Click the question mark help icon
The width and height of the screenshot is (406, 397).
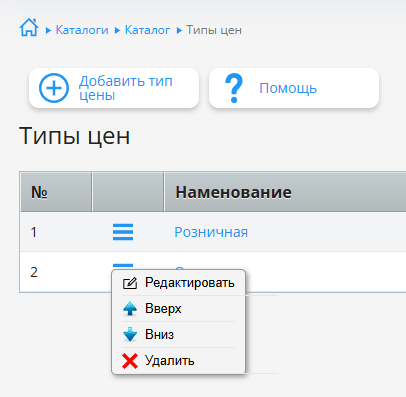[234, 88]
